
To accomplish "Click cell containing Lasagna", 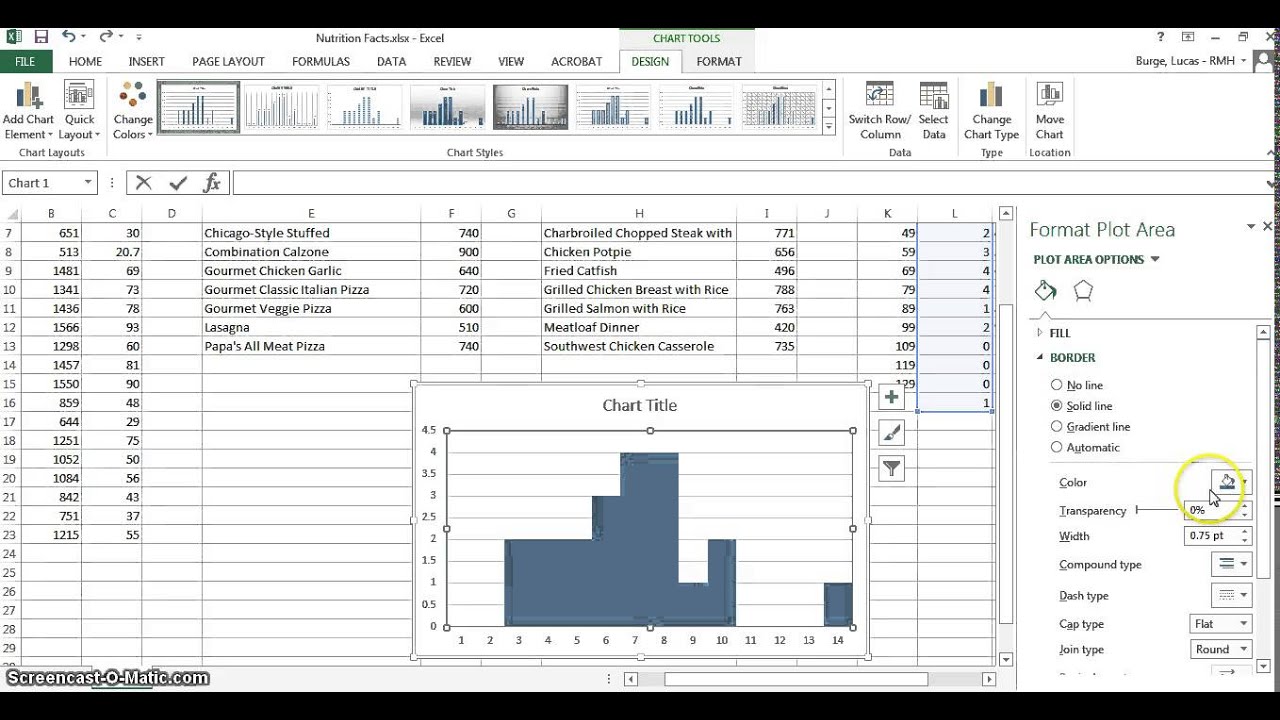I will click(x=311, y=327).
